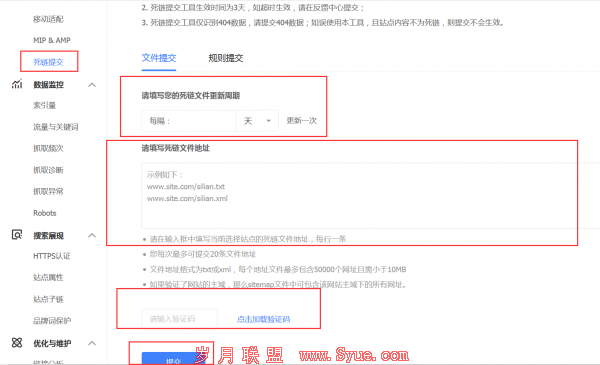Open 流量与关键词 in the sidebar

(55, 127)
